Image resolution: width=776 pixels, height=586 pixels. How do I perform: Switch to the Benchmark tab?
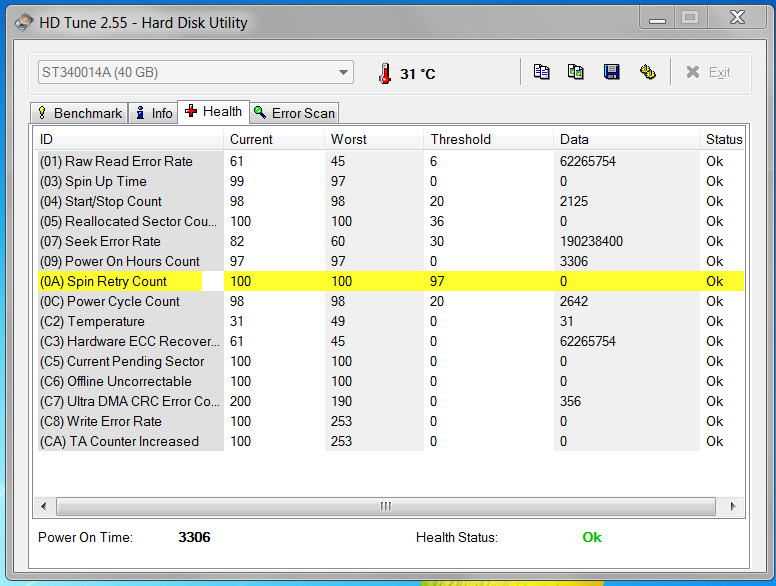click(80, 113)
